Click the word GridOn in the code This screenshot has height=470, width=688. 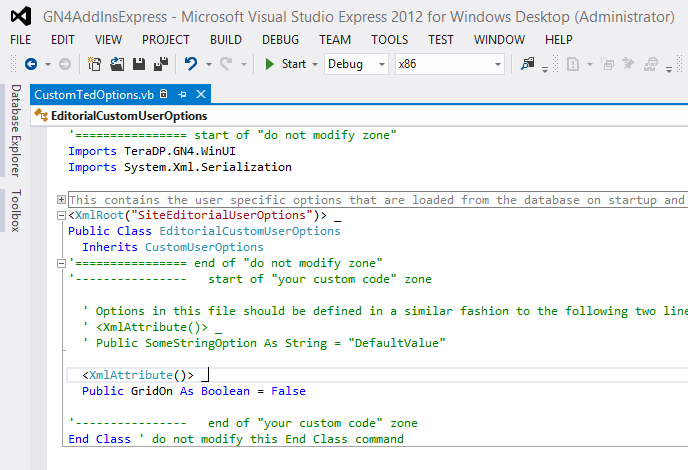pos(152,391)
